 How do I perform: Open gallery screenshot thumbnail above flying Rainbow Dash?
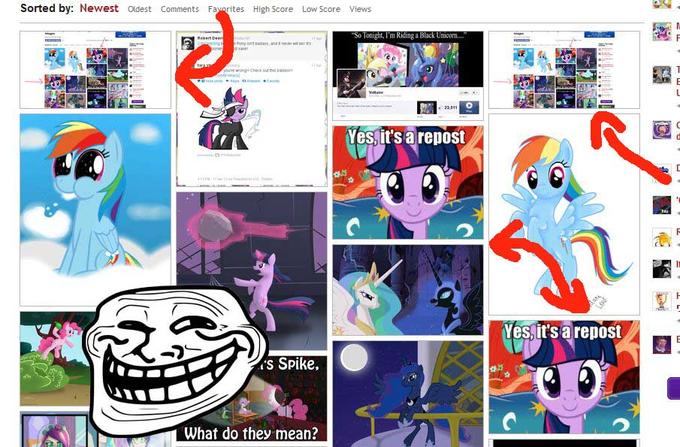tap(564, 70)
